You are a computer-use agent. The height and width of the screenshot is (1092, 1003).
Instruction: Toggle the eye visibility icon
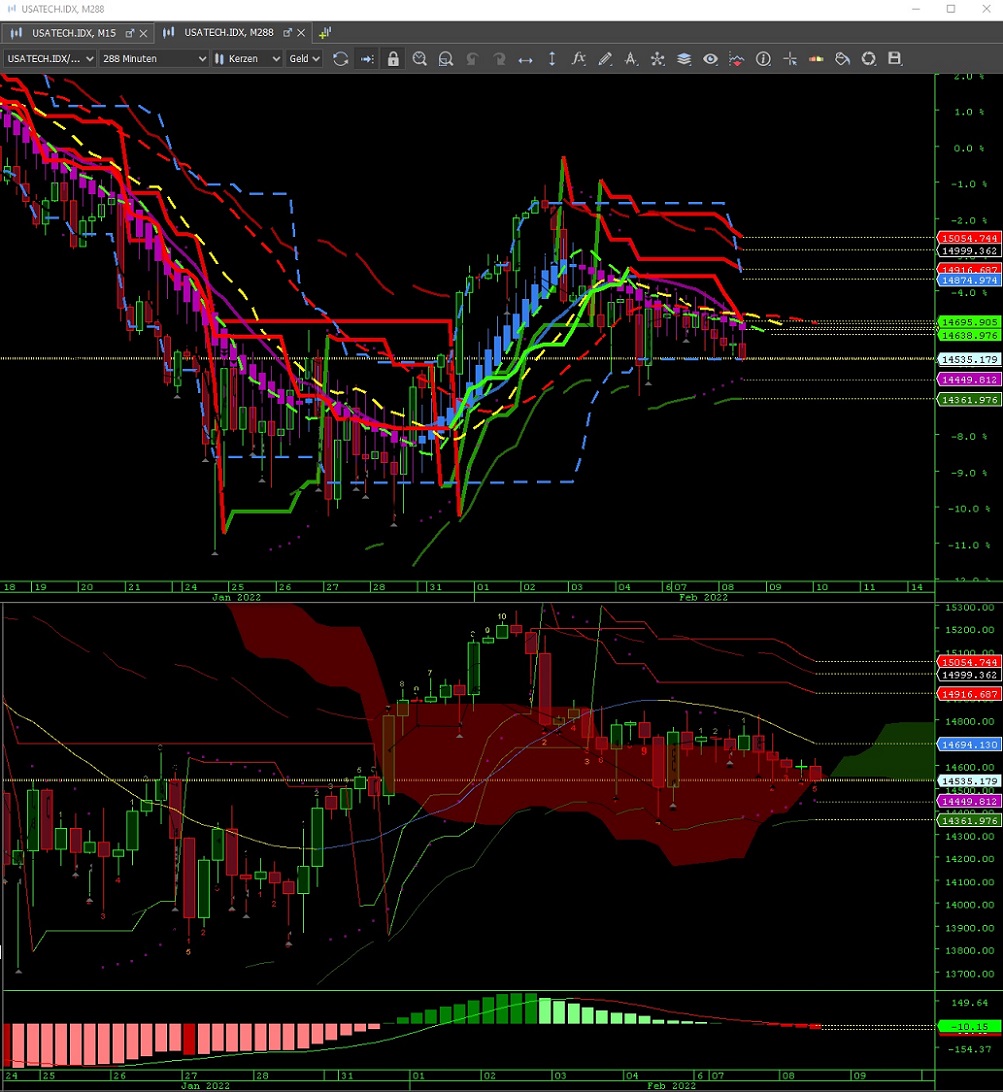tap(710, 59)
